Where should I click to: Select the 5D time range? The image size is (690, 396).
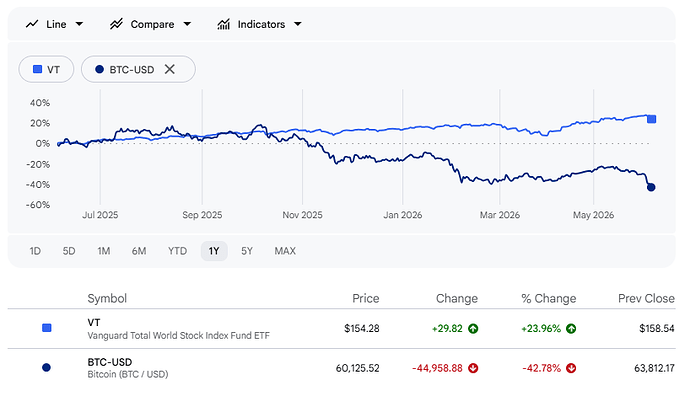(x=69, y=251)
